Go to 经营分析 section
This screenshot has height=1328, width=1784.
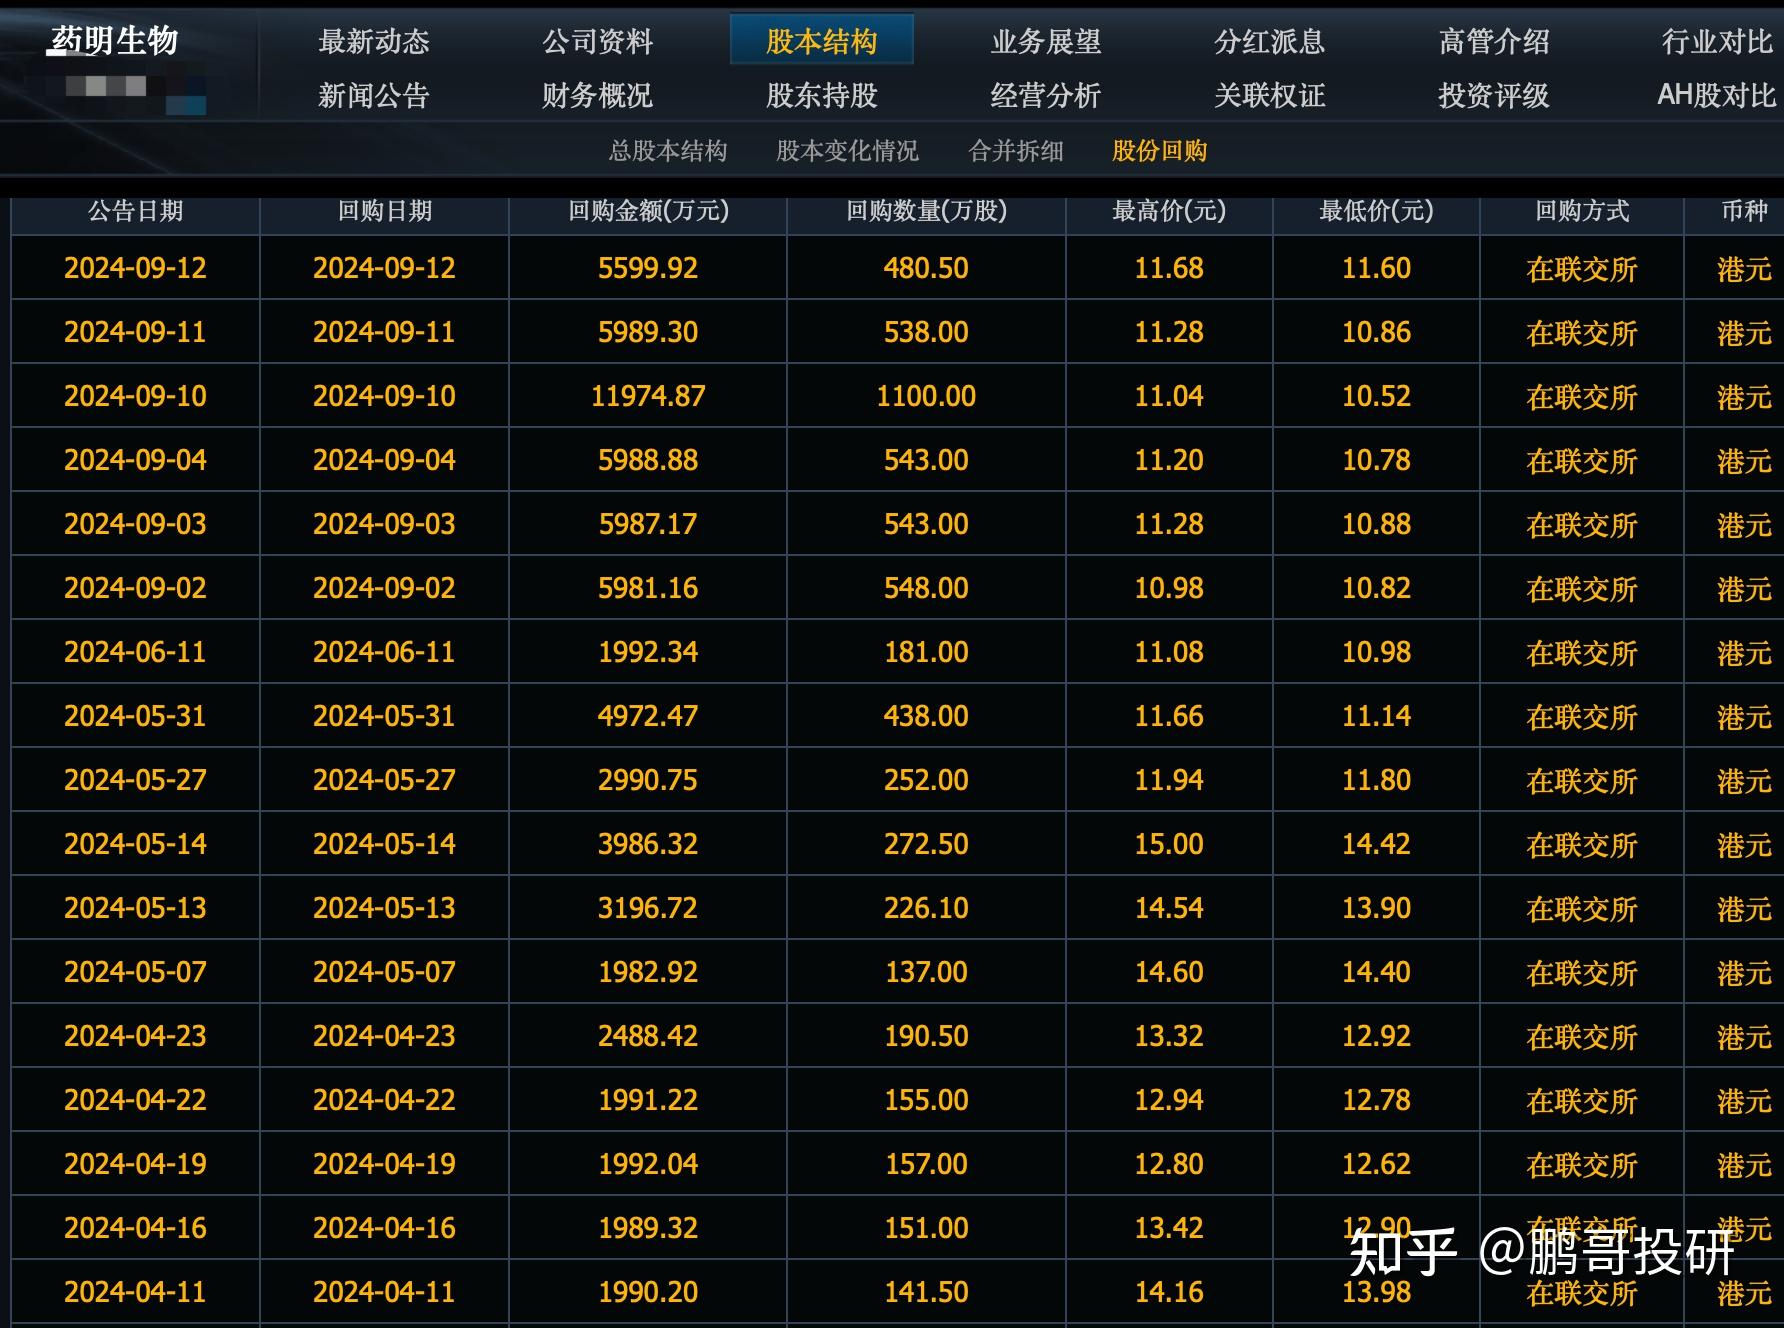pyautogui.click(x=1046, y=95)
